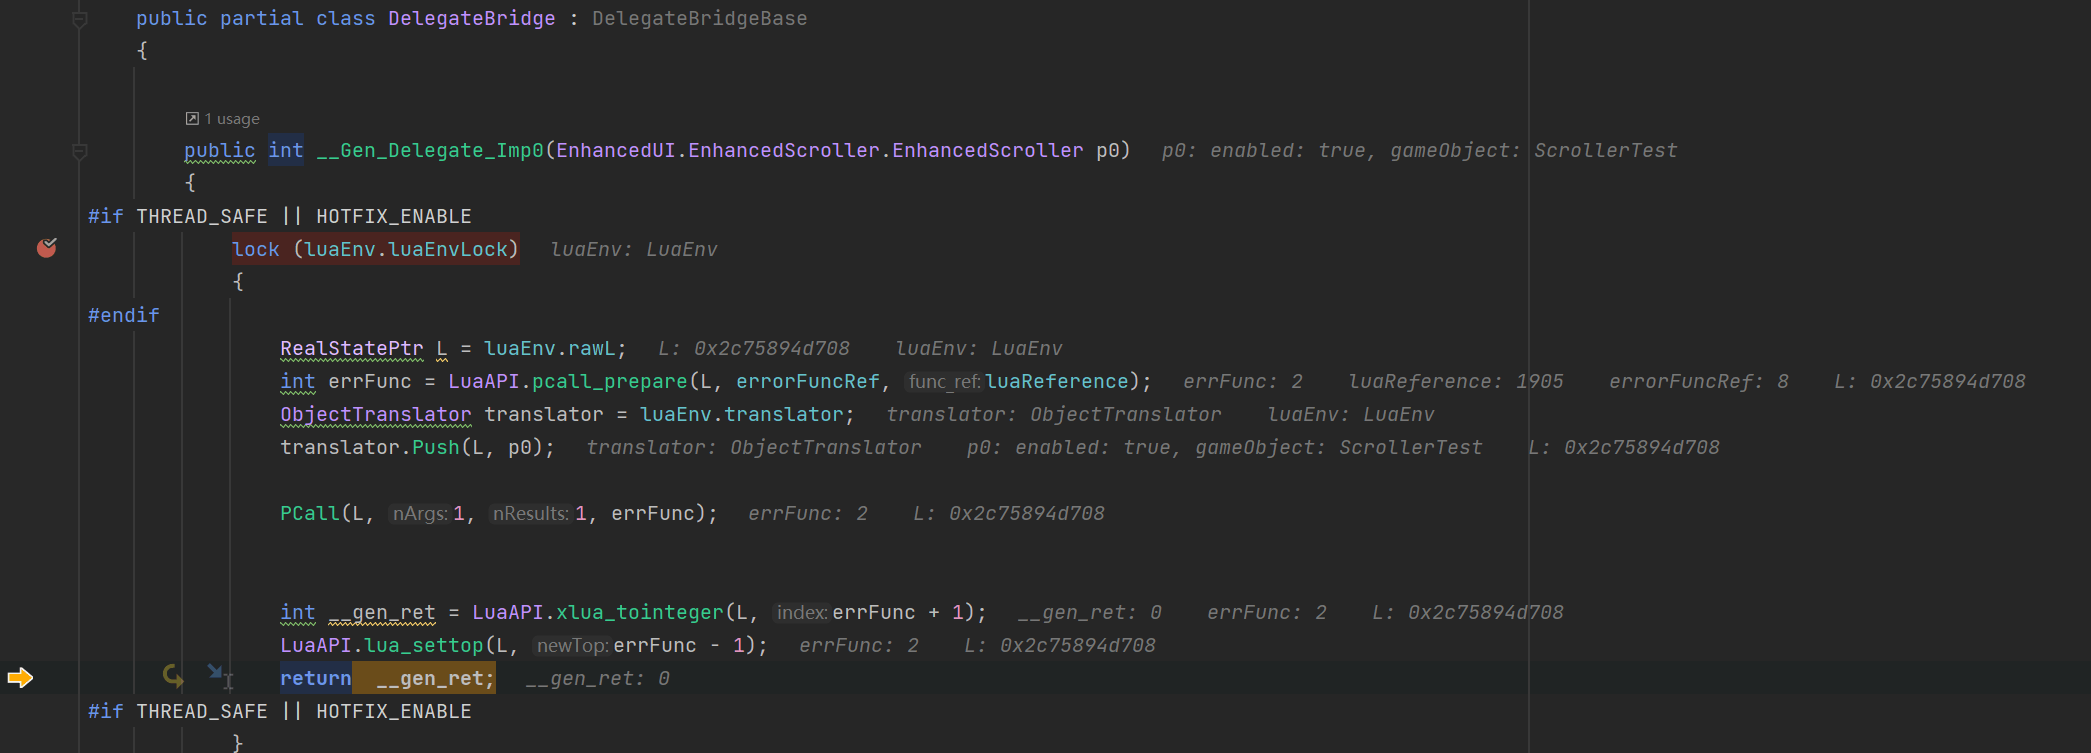Click the blue run-to-cursor arrow on return line
2091x753 pixels.
tap(215, 671)
